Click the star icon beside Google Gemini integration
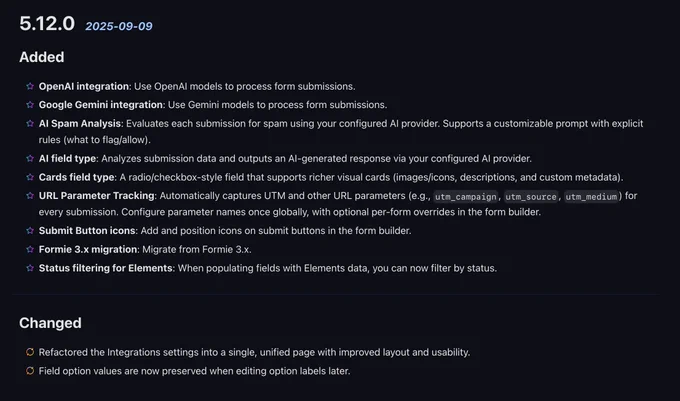This screenshot has width=680, height=401. [x=30, y=105]
